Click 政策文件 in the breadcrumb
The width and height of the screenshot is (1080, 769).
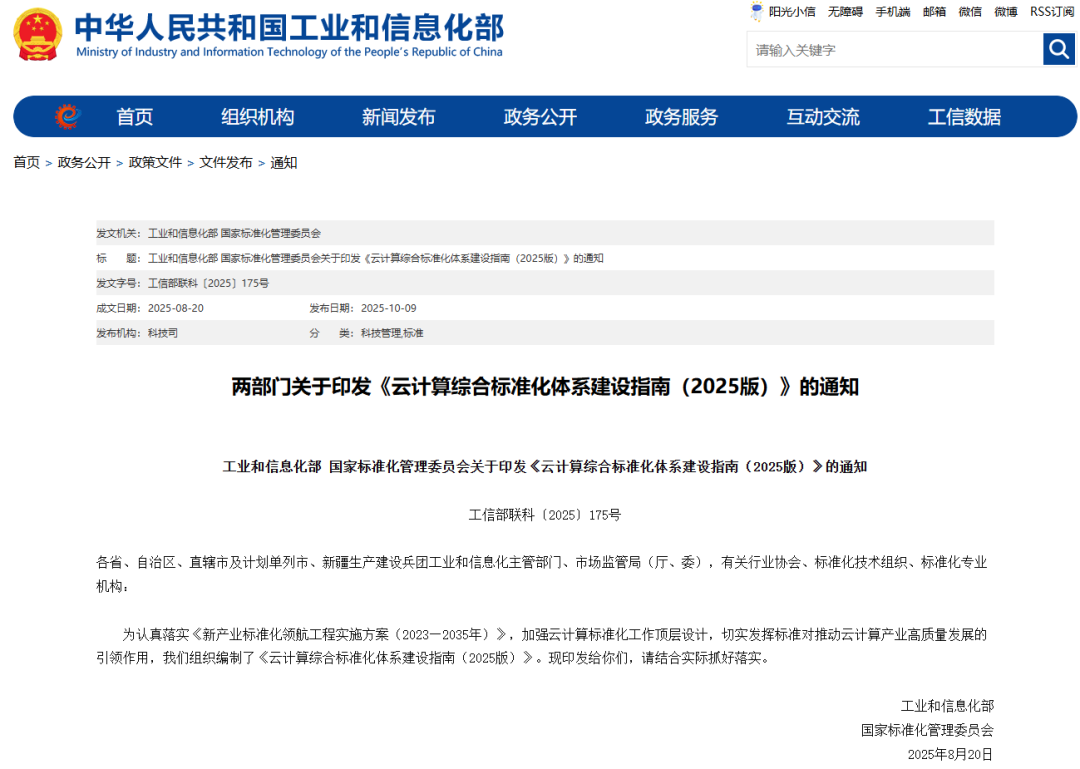point(154,162)
